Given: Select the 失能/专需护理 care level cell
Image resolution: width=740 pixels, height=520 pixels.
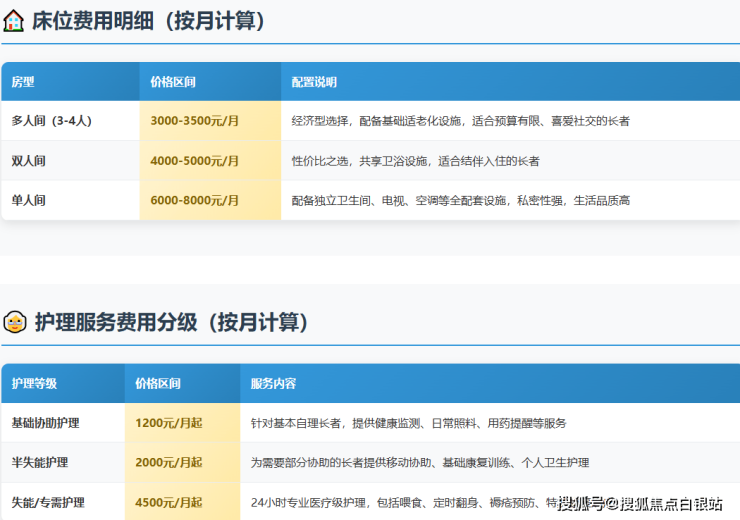Looking at the screenshot, I should [x=48, y=502].
